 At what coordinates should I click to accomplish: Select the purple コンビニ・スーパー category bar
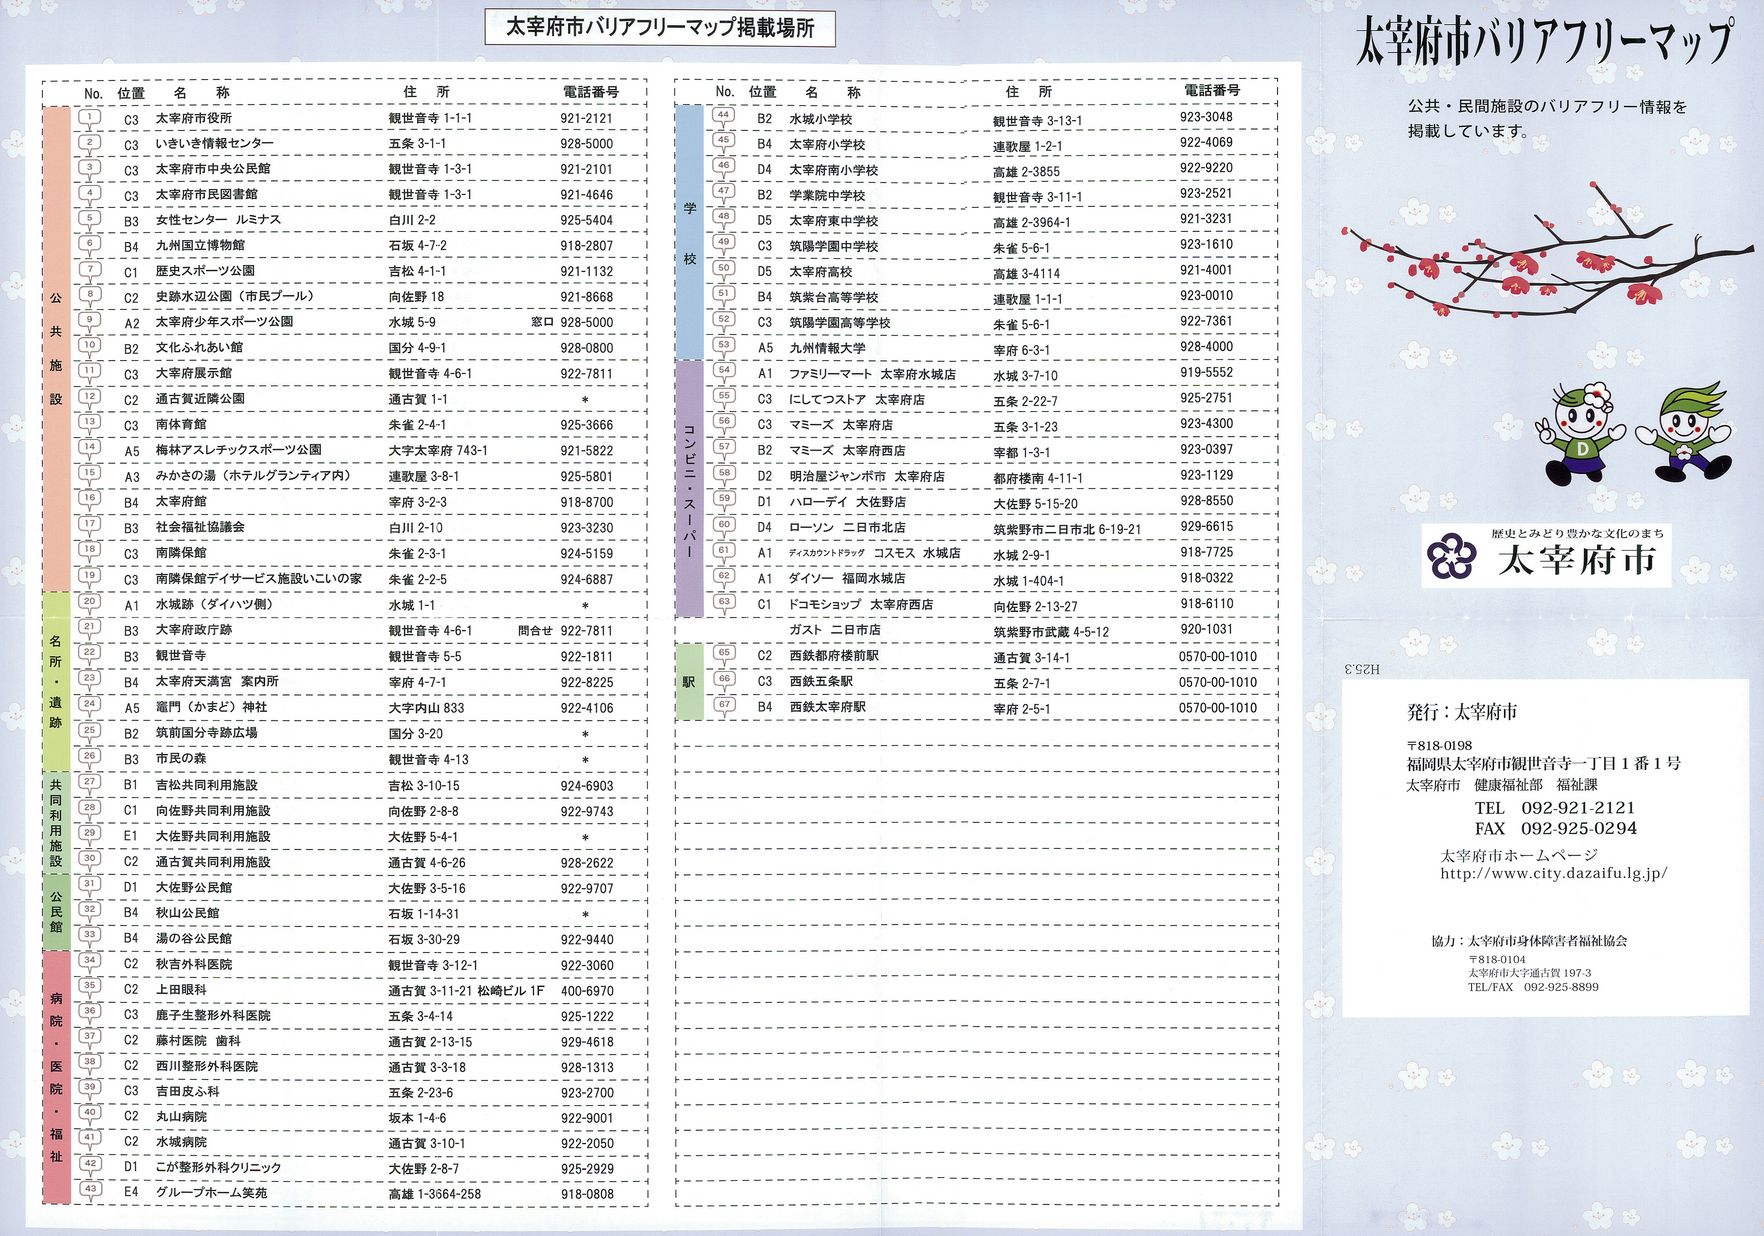(x=689, y=489)
